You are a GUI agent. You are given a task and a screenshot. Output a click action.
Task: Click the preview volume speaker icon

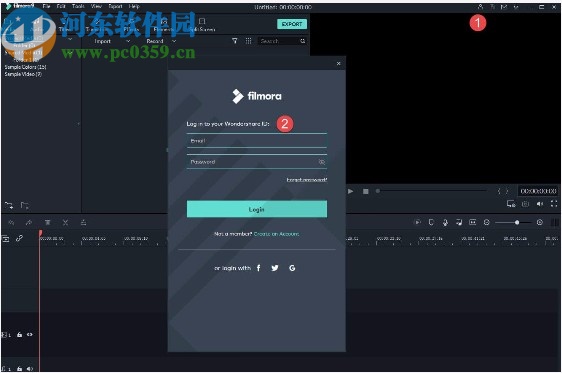coord(540,204)
